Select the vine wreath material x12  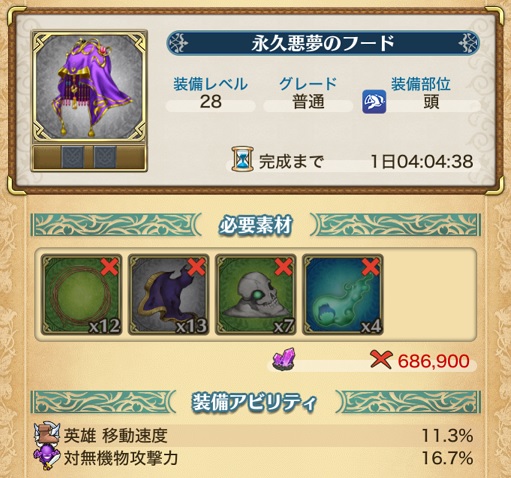tap(81, 295)
